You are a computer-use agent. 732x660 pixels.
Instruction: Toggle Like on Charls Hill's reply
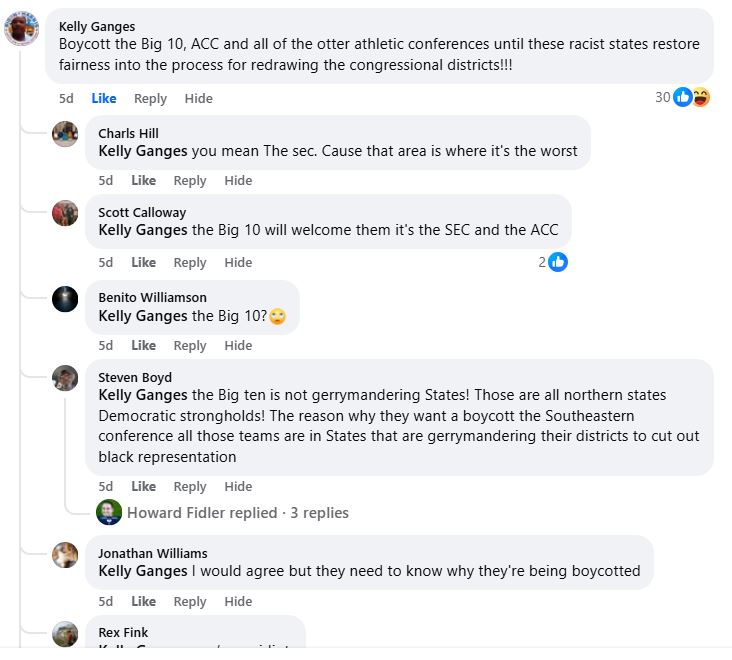click(143, 181)
